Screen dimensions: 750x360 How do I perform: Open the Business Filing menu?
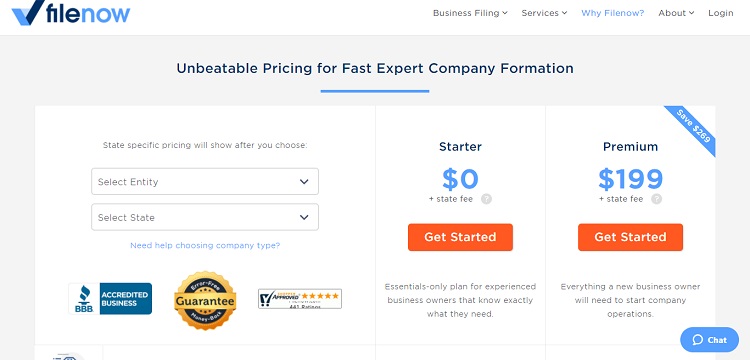click(x=470, y=13)
